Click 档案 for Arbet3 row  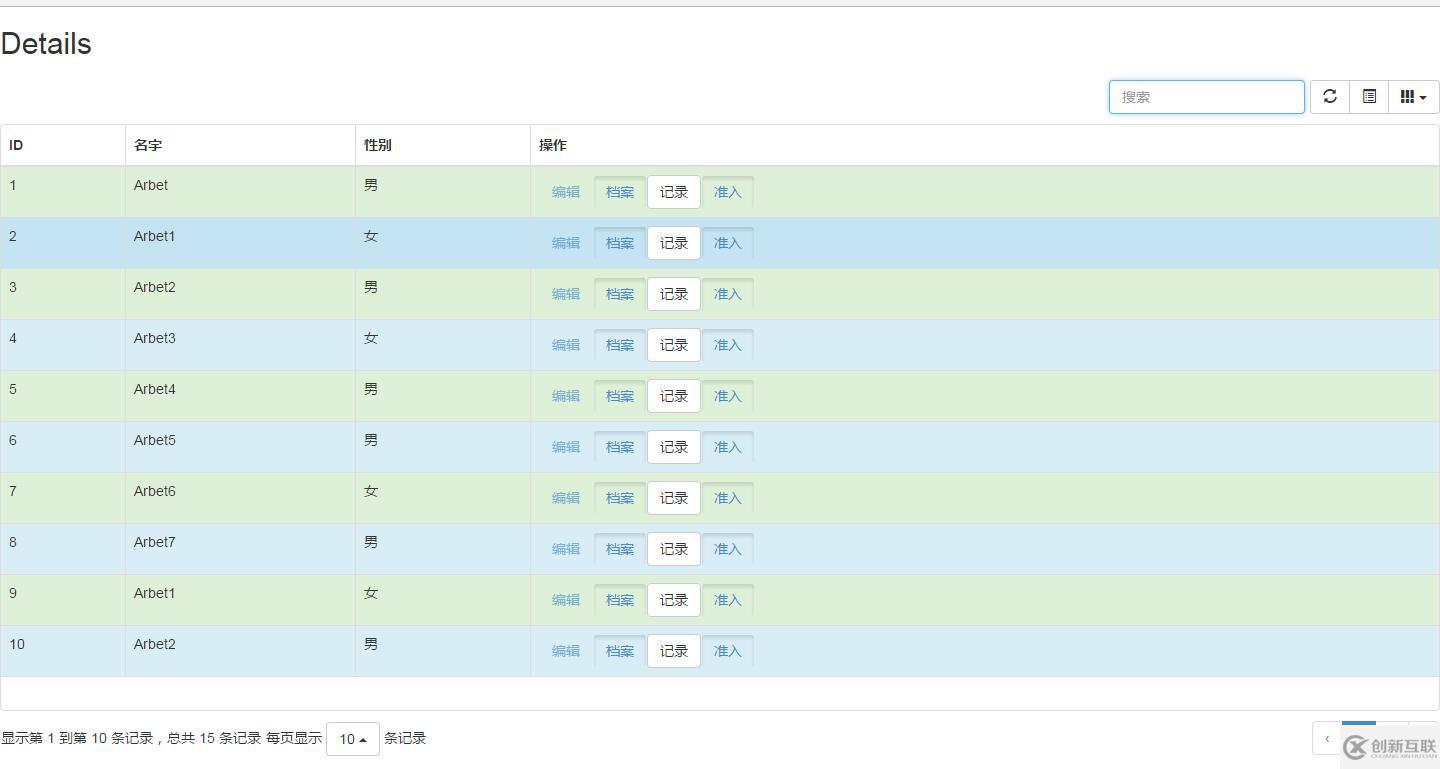pos(620,345)
